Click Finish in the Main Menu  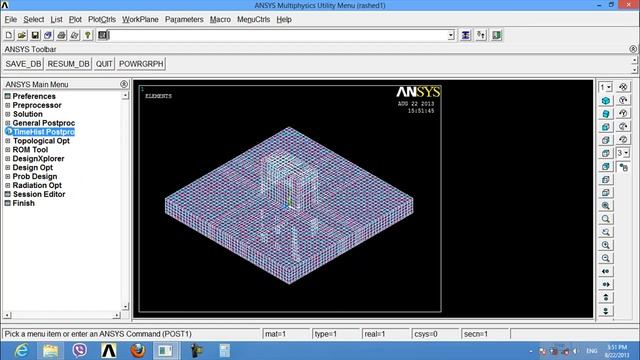pyautogui.click(x=23, y=203)
